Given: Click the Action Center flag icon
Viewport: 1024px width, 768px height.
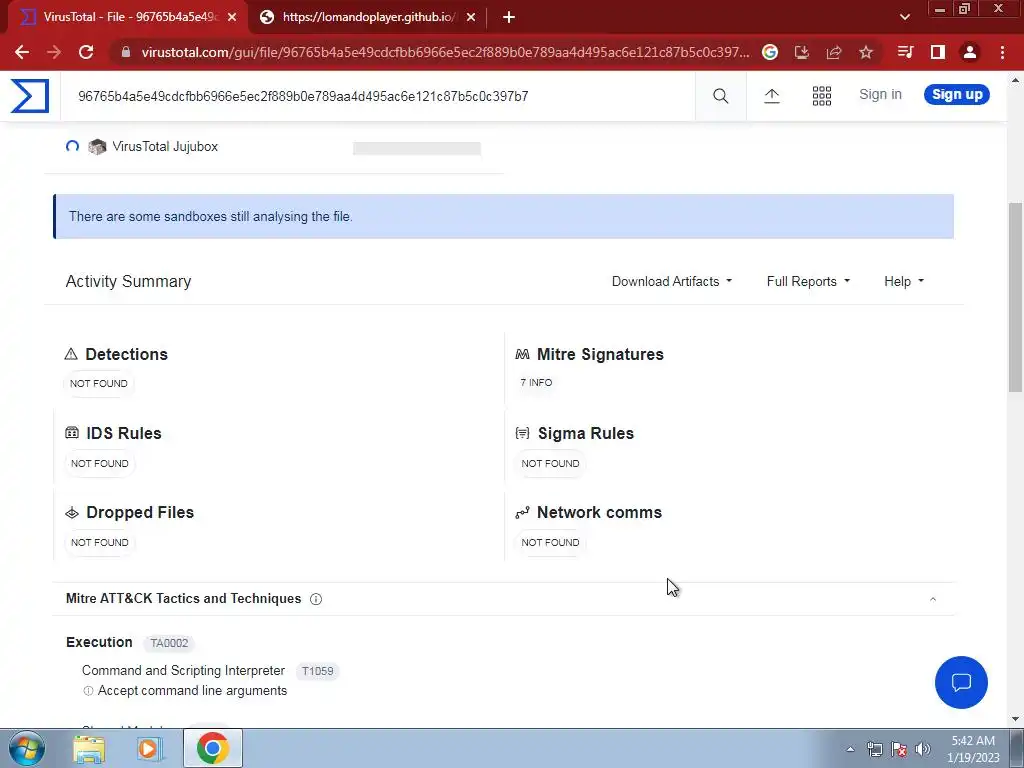Looking at the screenshot, I should coord(899,749).
